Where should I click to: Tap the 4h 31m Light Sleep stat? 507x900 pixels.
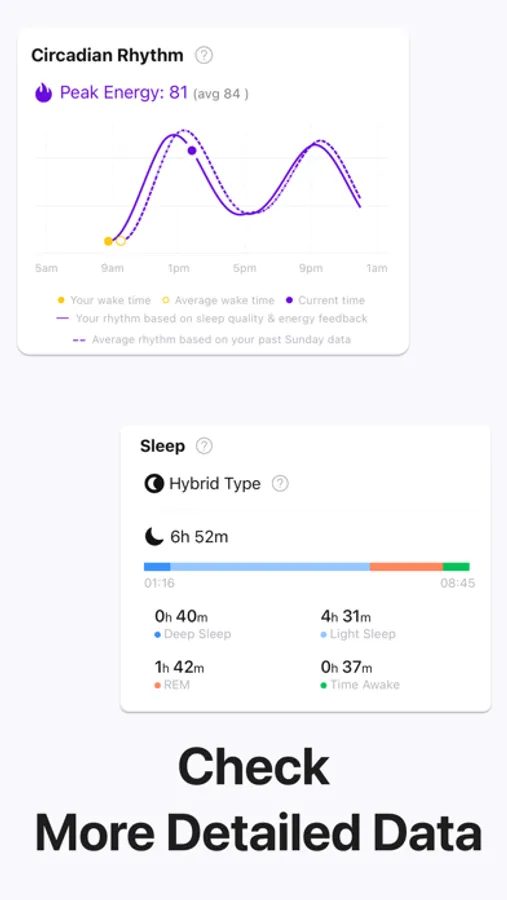tap(346, 616)
